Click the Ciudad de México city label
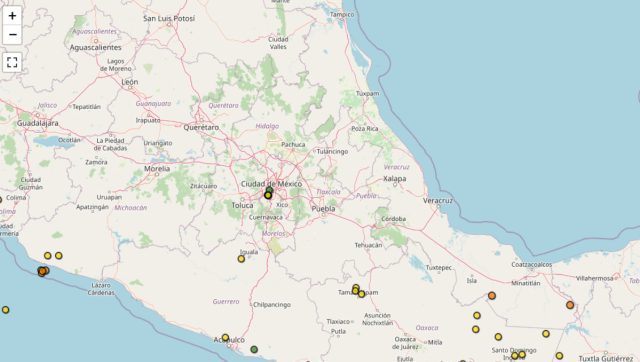Screen dimensions: 640x362 (271, 184)
